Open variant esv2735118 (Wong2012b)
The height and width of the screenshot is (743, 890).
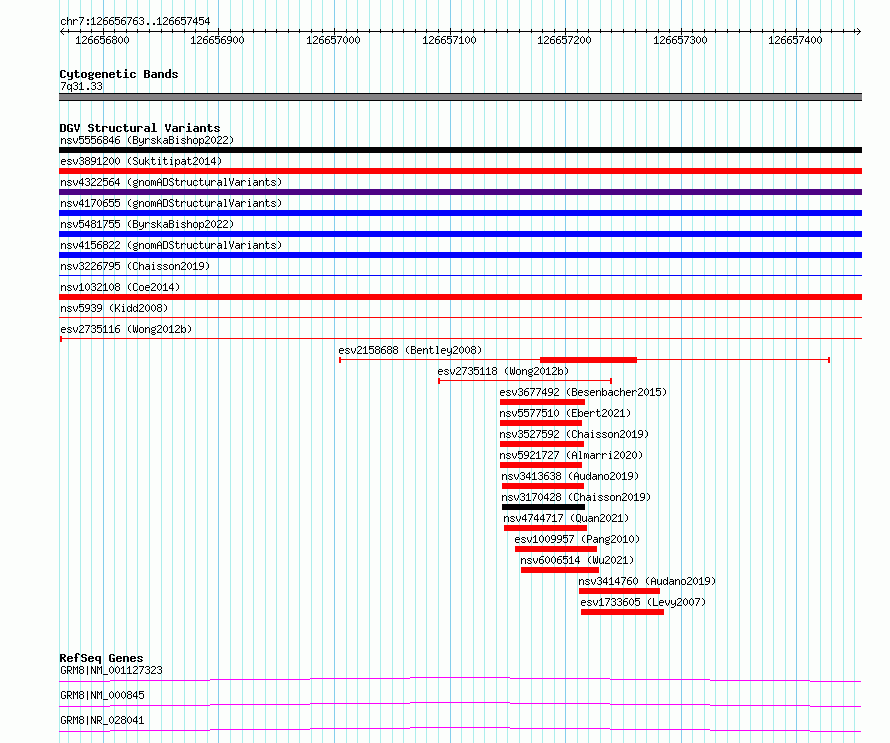(503, 371)
